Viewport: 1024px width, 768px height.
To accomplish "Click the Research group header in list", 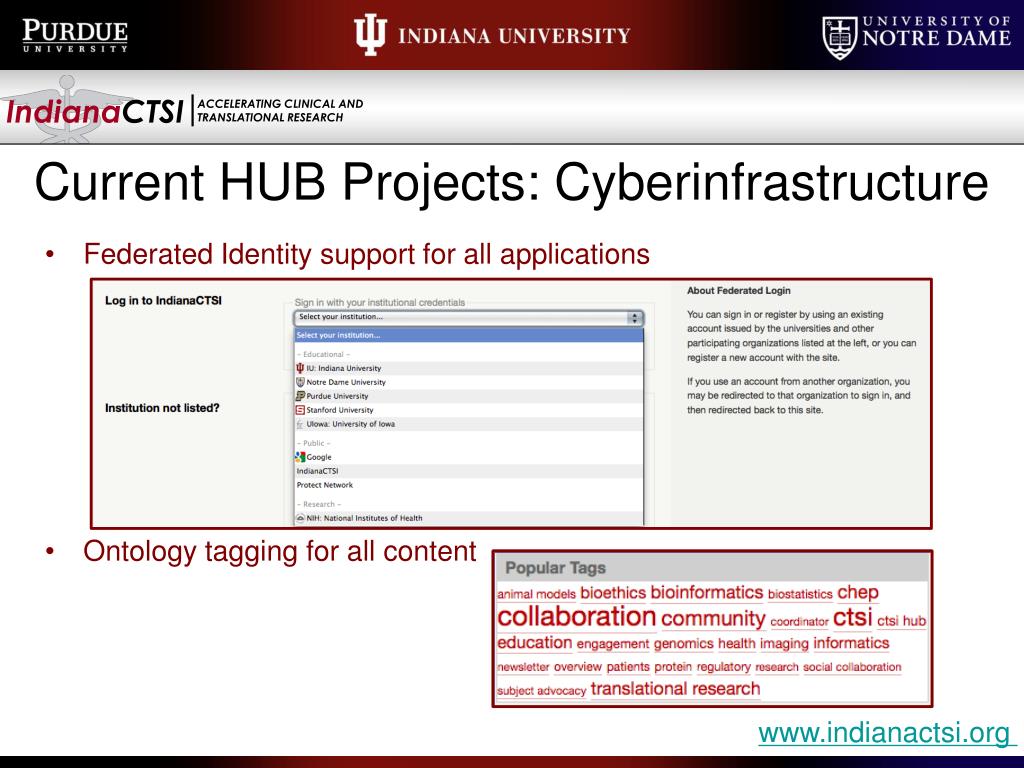I will coord(319,504).
